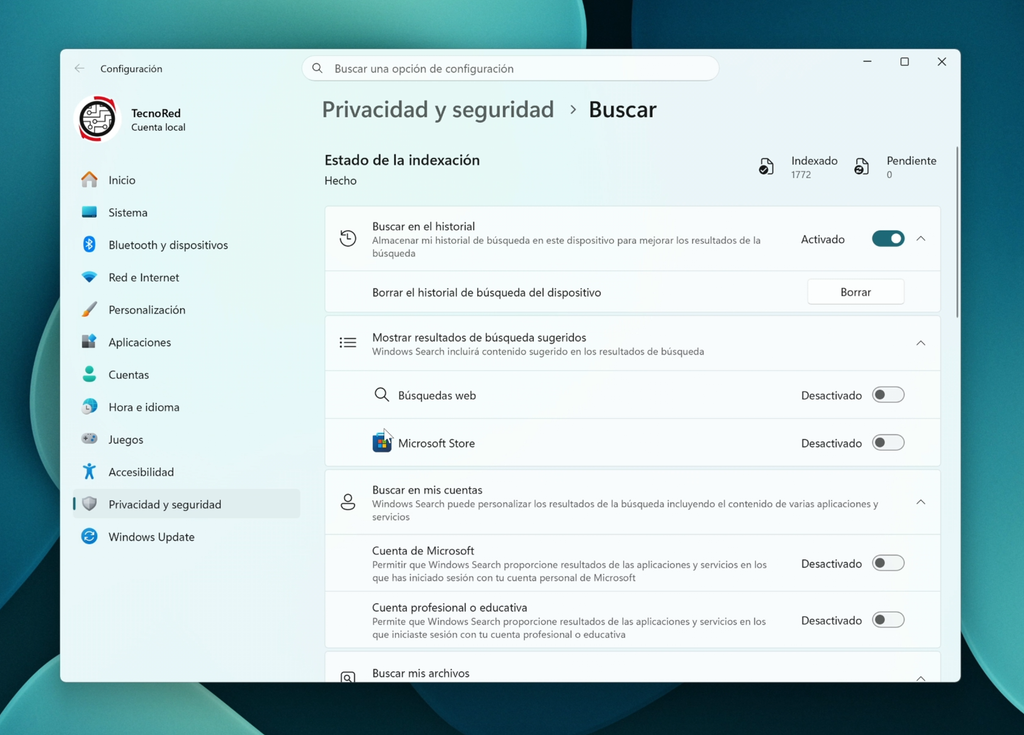
Task: Open Aplicaciones settings
Action: [186, 342]
